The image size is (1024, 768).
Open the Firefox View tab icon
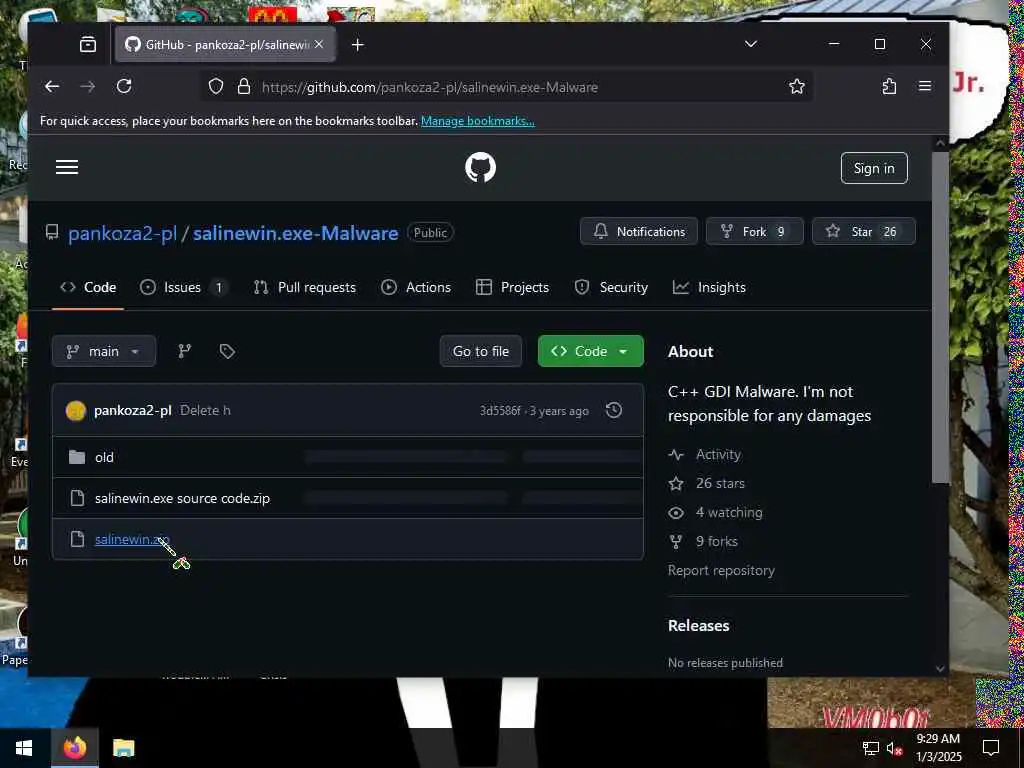pyautogui.click(x=88, y=44)
